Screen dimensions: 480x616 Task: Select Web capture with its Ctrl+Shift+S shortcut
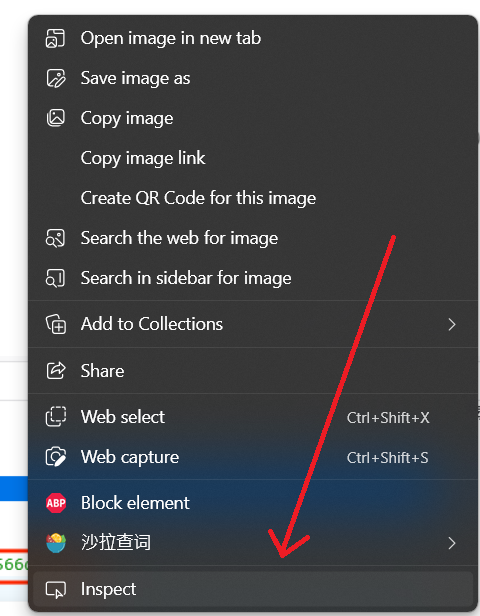click(x=253, y=457)
